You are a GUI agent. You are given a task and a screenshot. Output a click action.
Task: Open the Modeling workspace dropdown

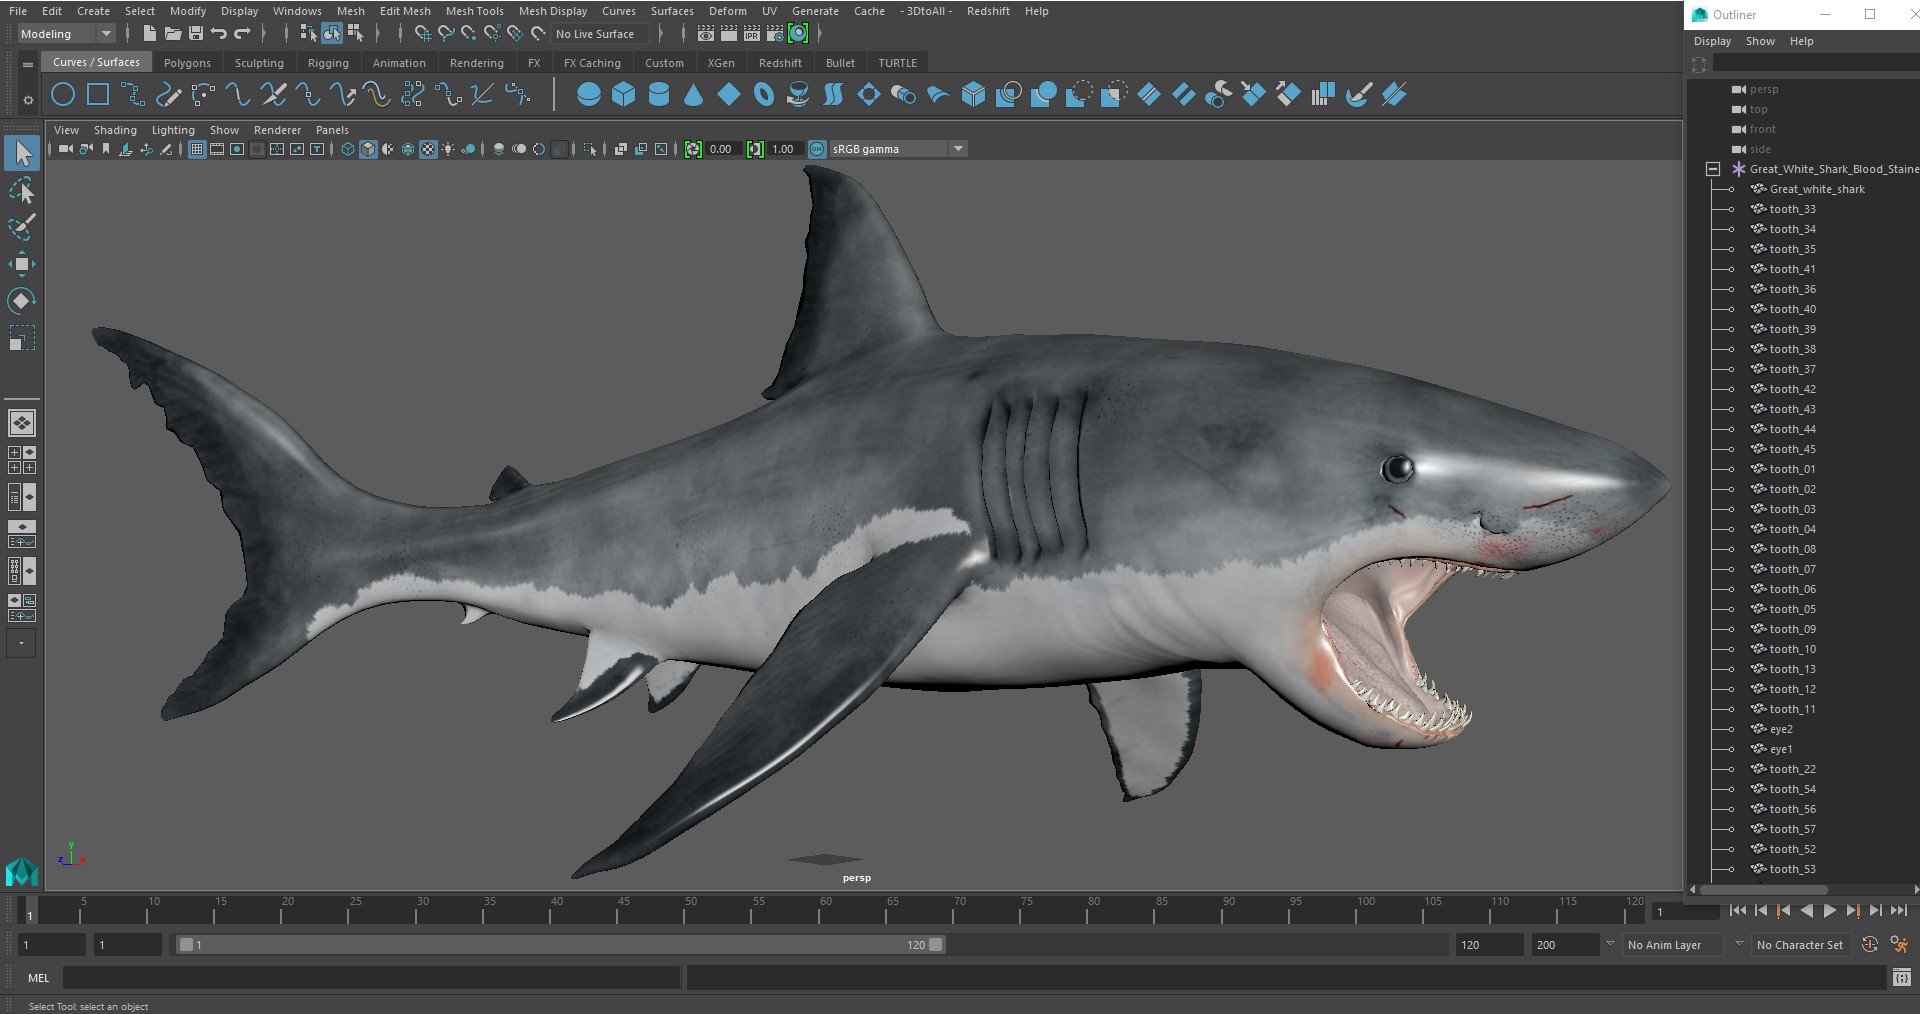[66, 34]
